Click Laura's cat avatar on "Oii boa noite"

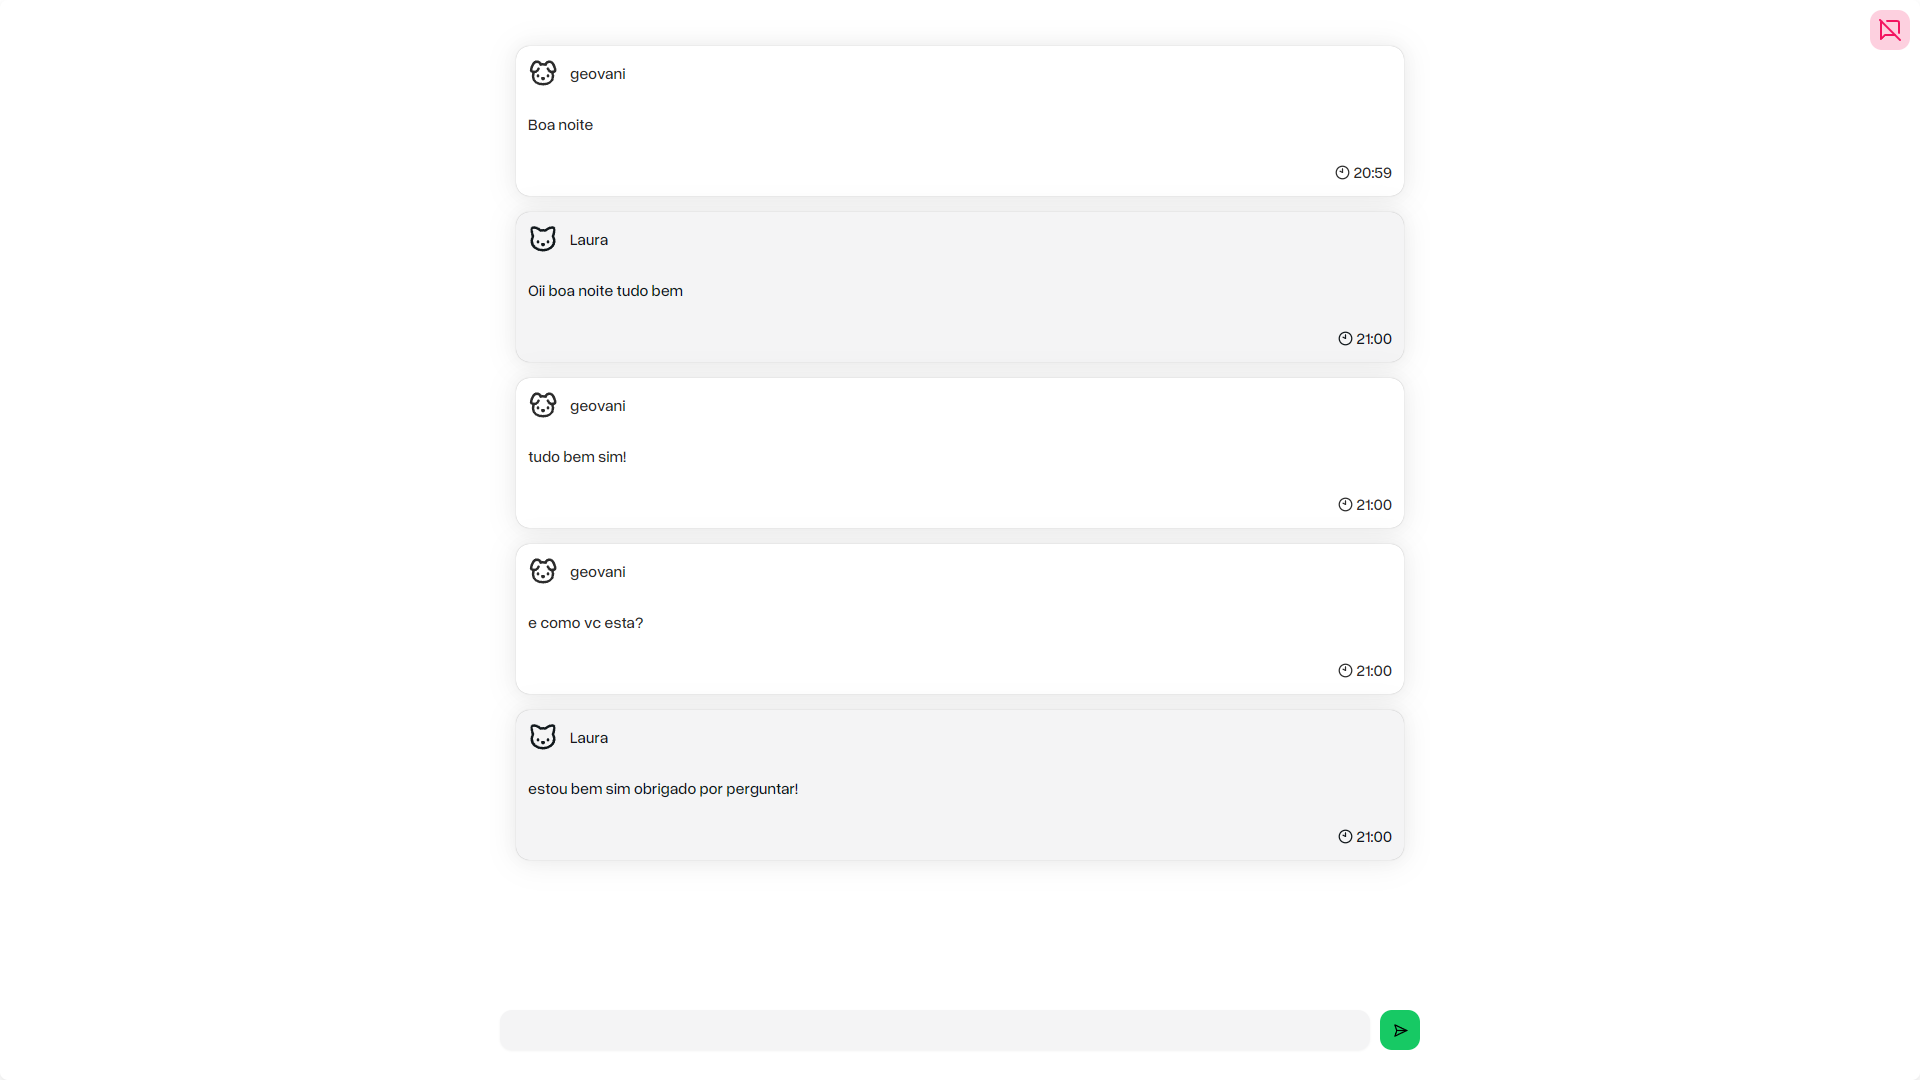(543, 239)
